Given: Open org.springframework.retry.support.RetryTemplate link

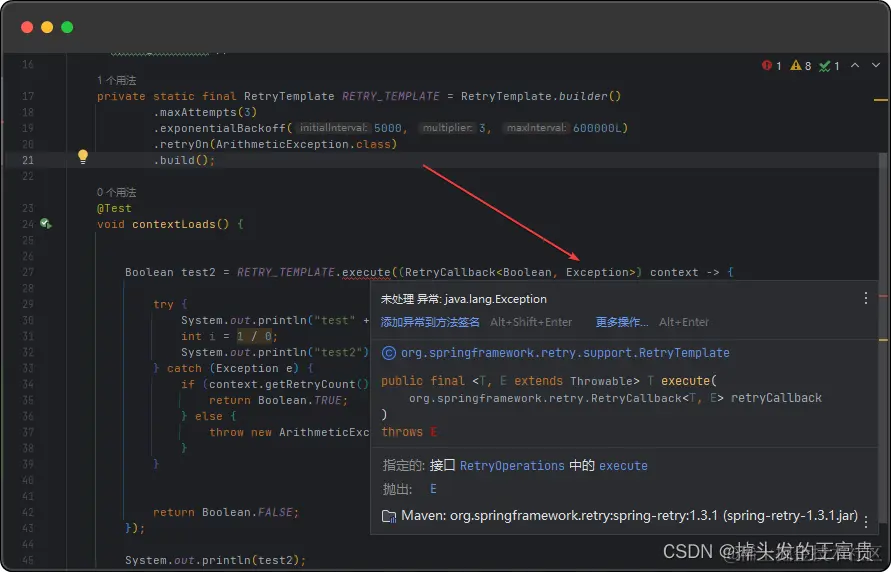Looking at the screenshot, I should pyautogui.click(x=565, y=353).
